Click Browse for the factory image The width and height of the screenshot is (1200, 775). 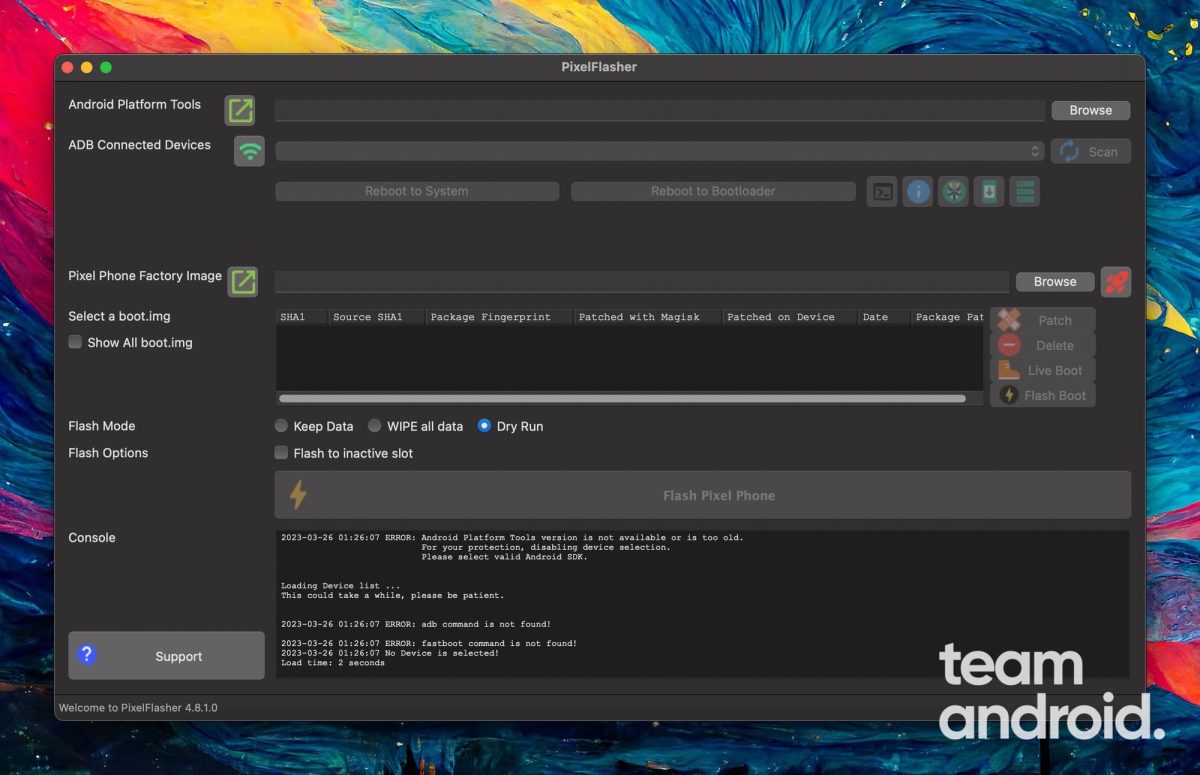[x=1054, y=282]
